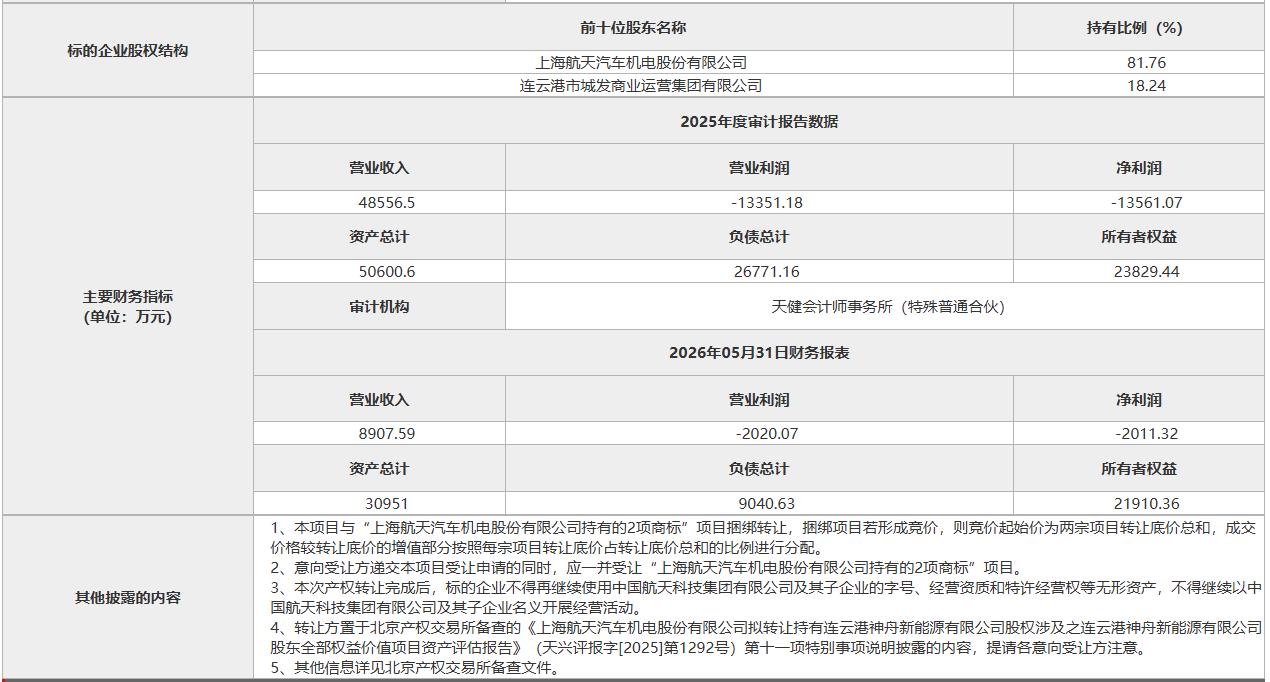Select operating profit value -13351.18

pos(767,202)
